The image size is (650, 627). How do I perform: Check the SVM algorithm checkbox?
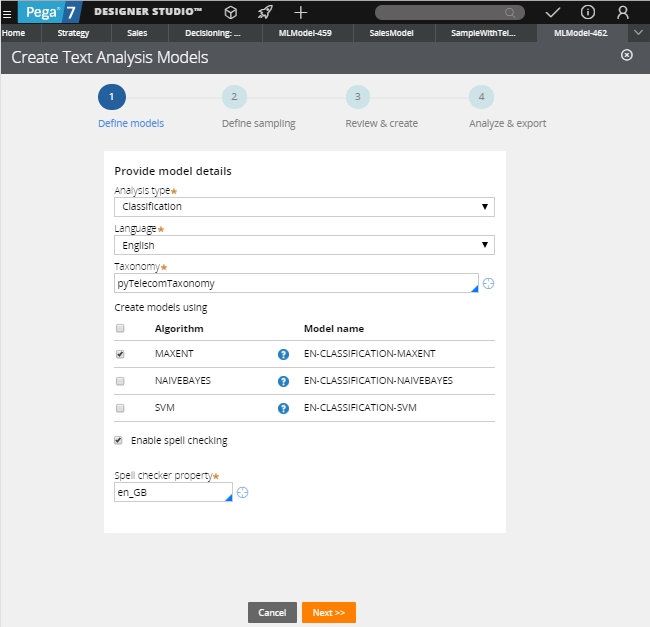(120, 408)
